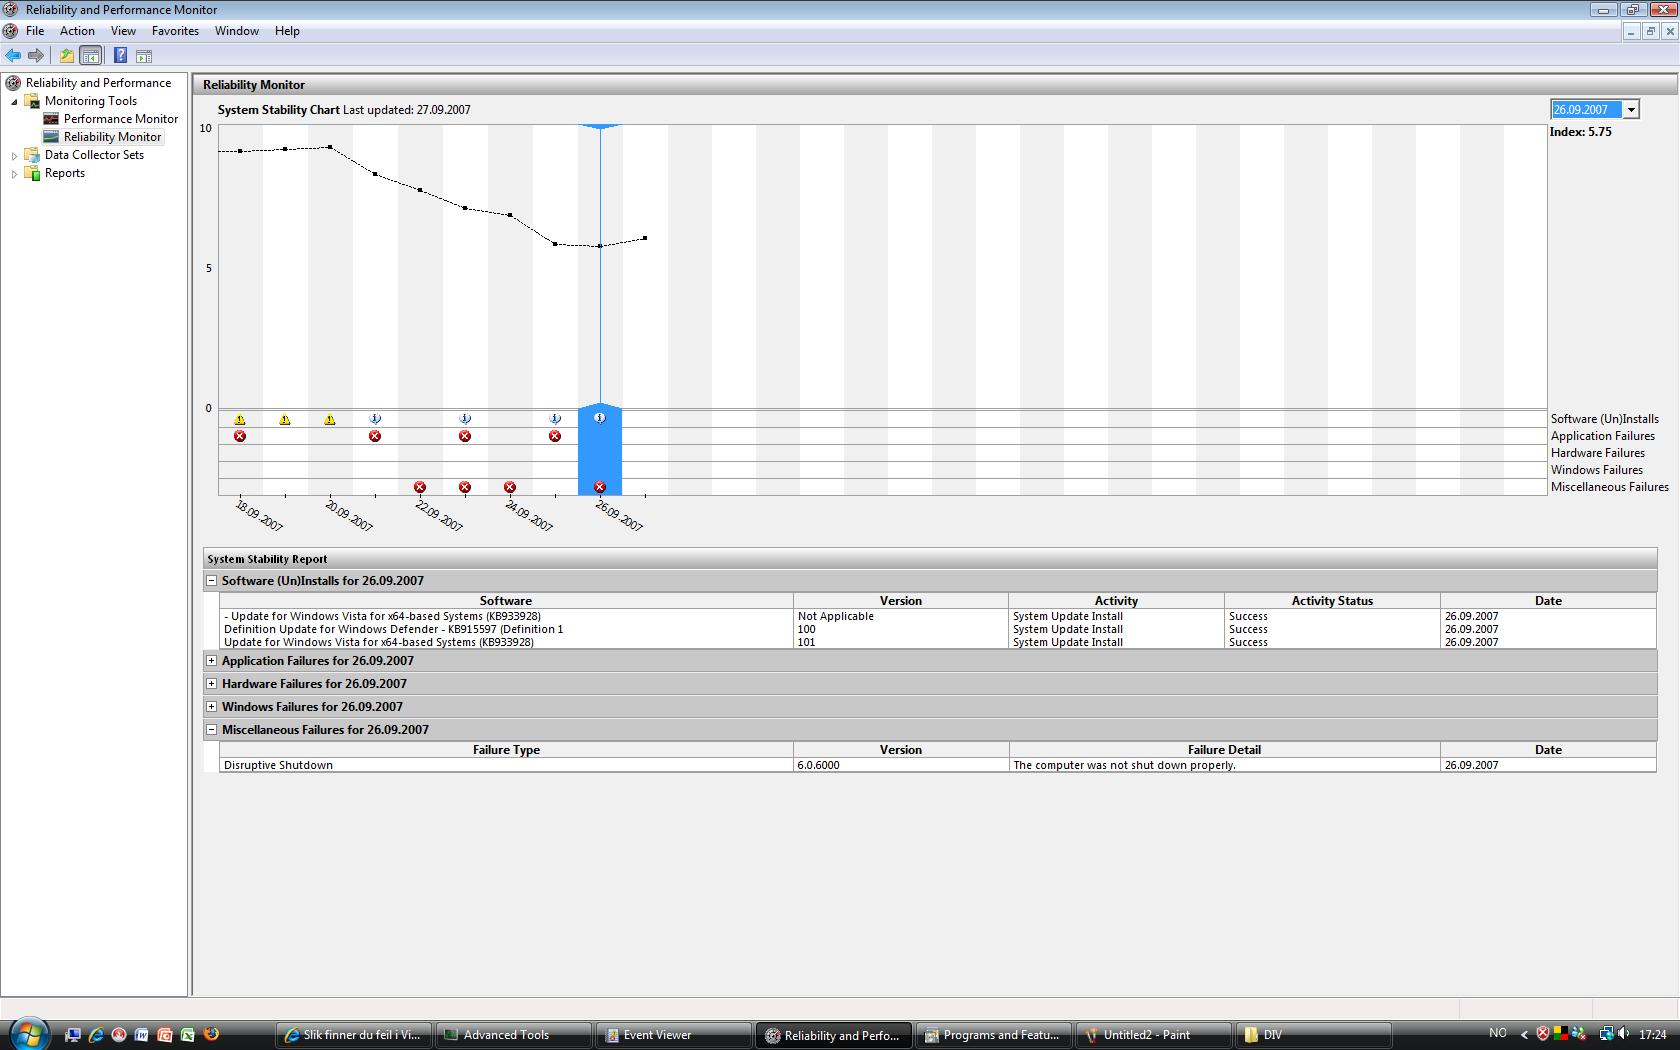Switch to Event Viewer taskbar button
Image resolution: width=1680 pixels, height=1050 pixels.
coord(673,1035)
